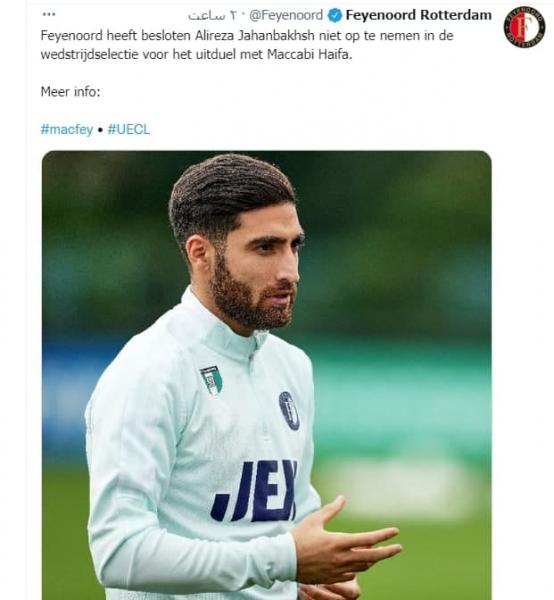Open Feyenoord Rotterdam profile name
Viewport: 554px width, 600px height.
tap(419, 15)
